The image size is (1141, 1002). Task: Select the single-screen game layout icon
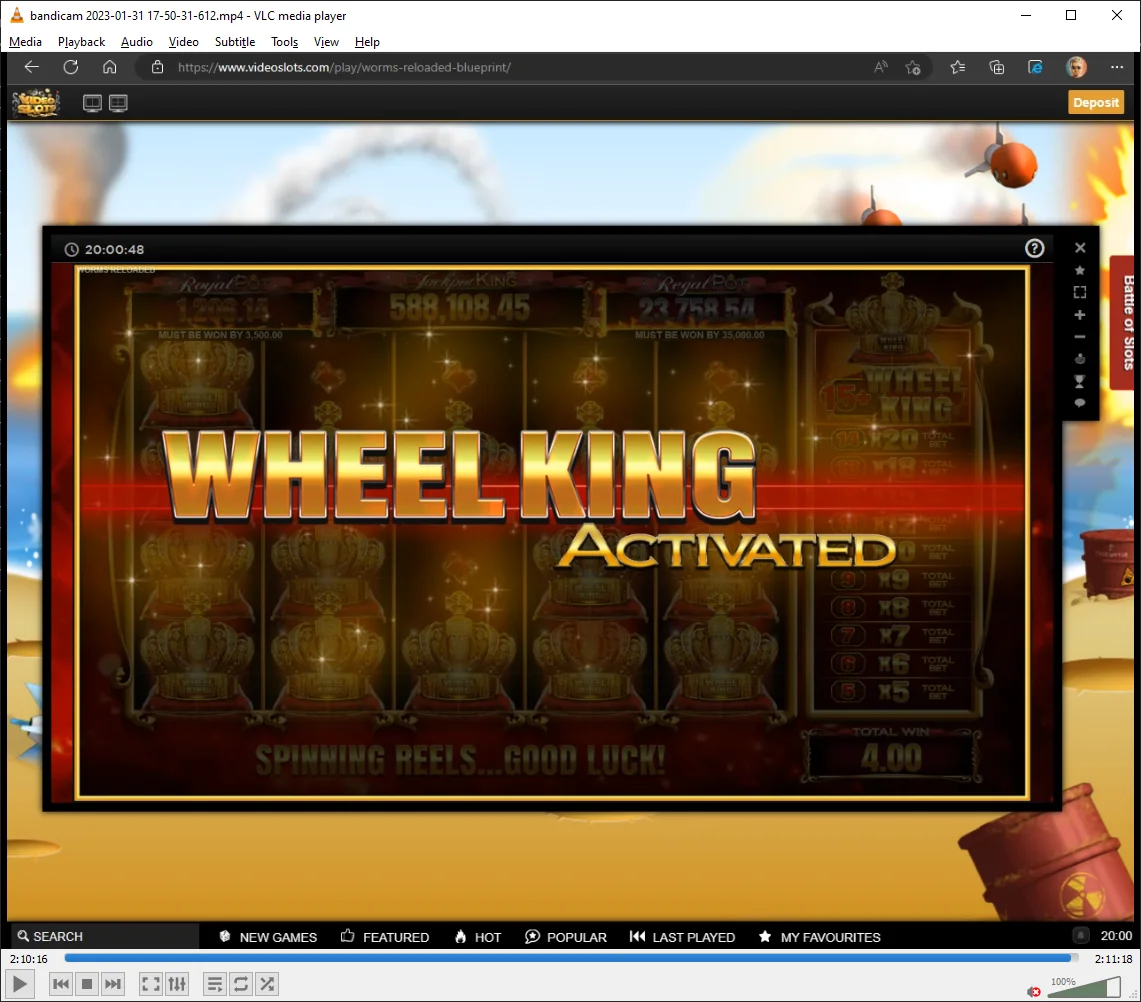(92, 103)
